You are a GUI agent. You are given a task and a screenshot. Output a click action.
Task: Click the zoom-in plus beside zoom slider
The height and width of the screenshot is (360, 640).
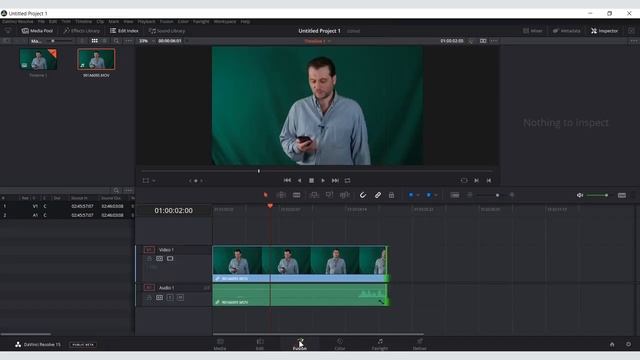(x=512, y=195)
